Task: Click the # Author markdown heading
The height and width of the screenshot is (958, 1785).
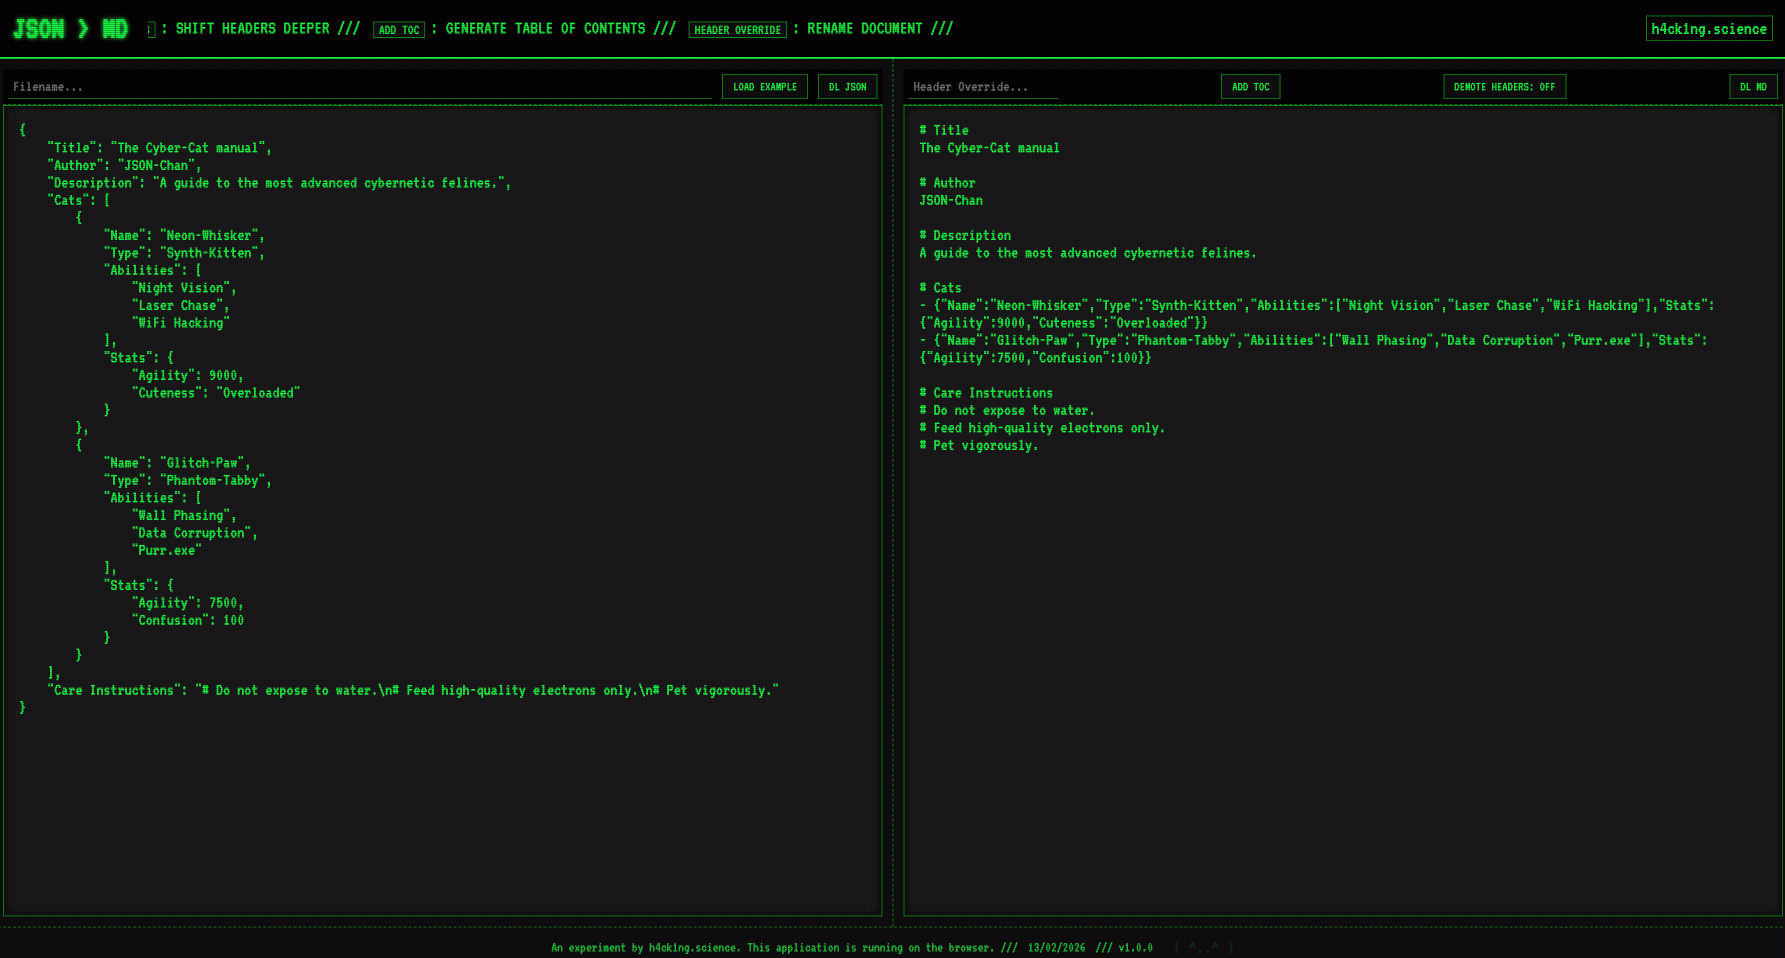Action: tap(947, 183)
